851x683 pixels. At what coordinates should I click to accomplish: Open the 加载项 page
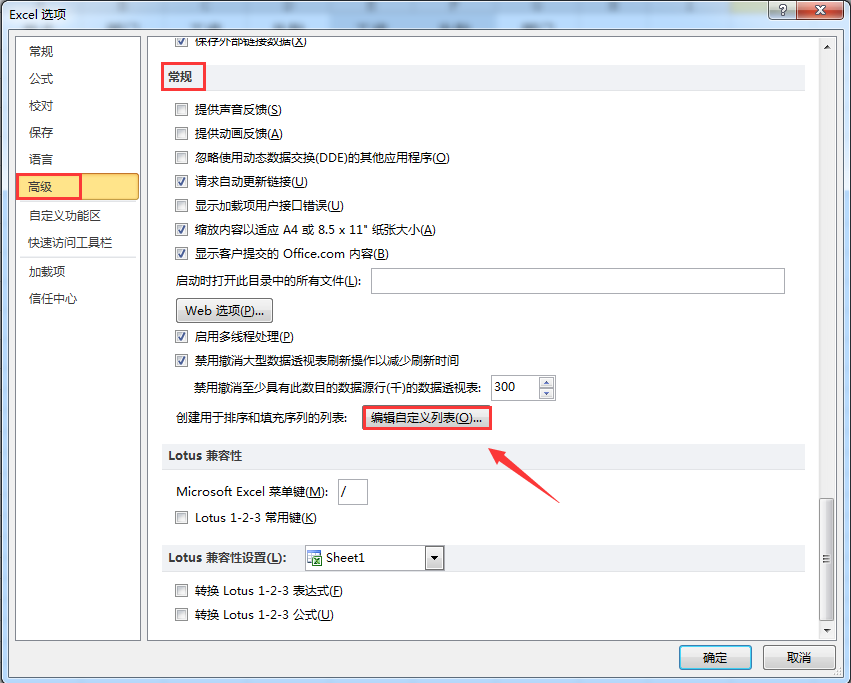47,271
